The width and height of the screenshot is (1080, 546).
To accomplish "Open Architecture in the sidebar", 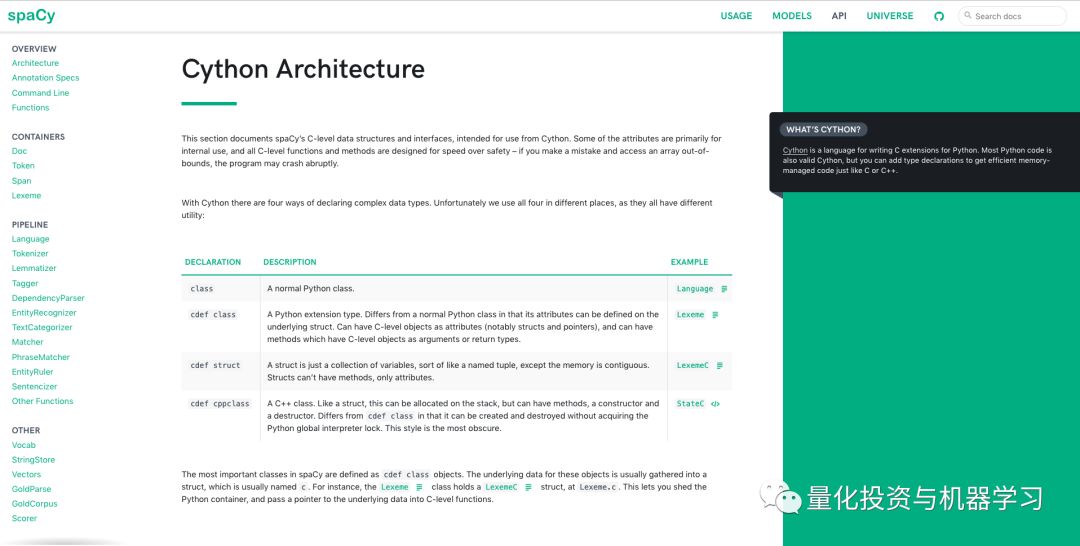I will pos(35,63).
